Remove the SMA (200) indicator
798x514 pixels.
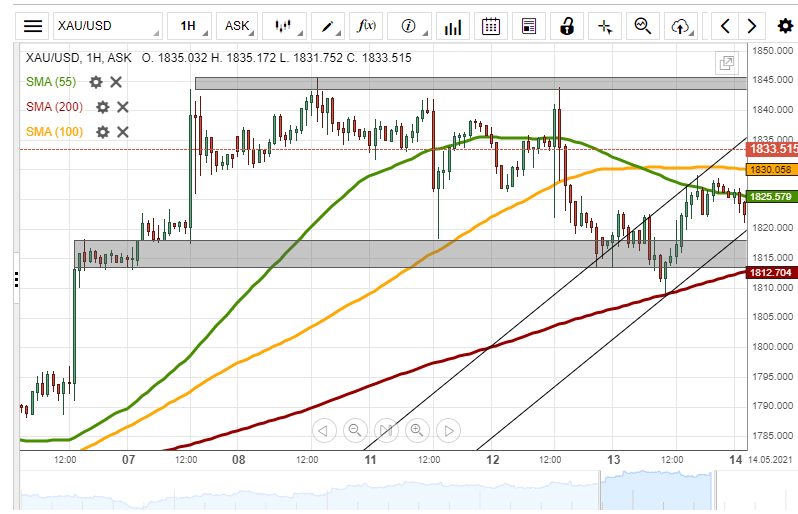123,107
